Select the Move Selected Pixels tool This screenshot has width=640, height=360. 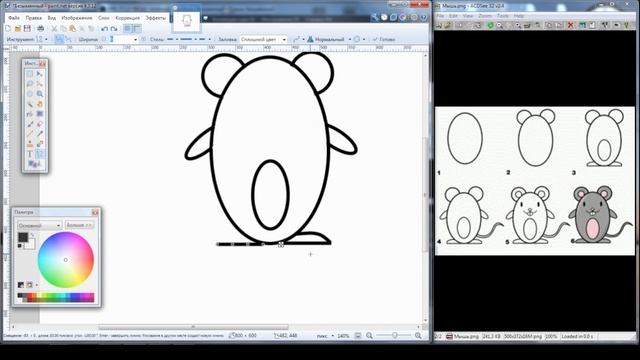pos(40,74)
